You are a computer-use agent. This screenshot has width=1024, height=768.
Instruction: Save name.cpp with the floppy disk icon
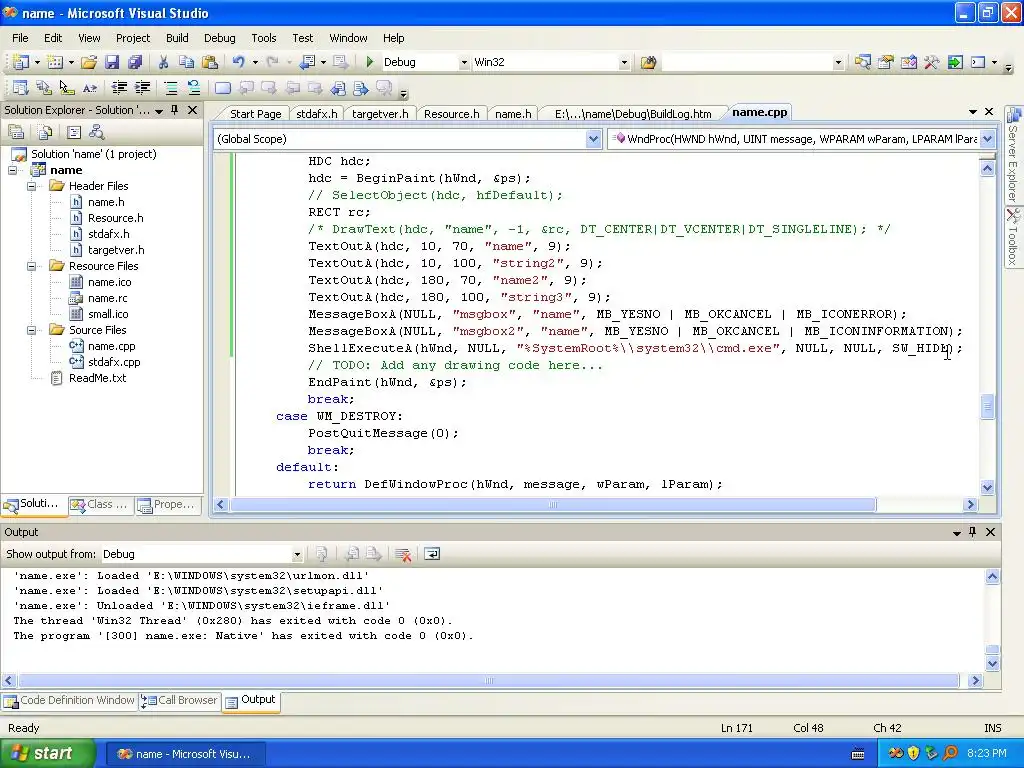point(112,62)
